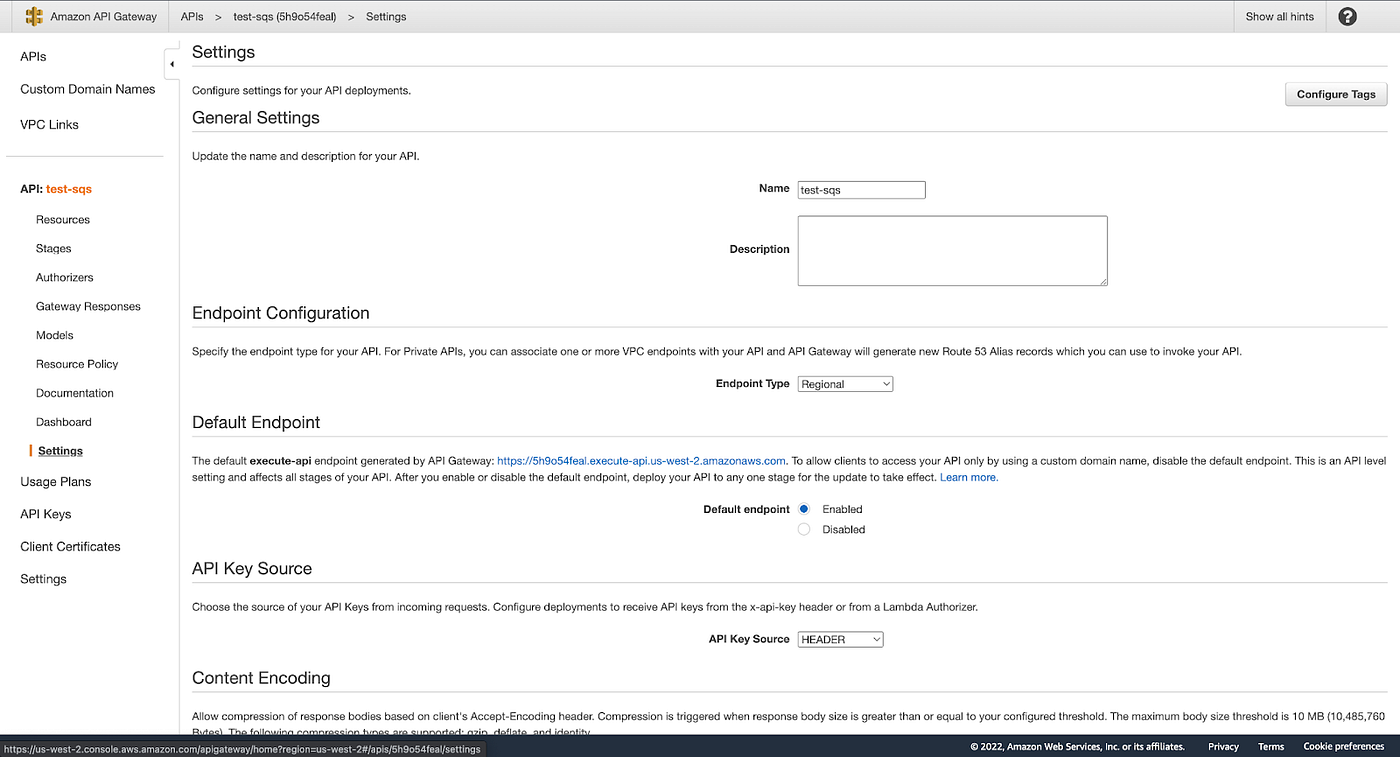Click the Settings breadcrumb
Viewport: 1400px width, 757px height.
pyautogui.click(x=386, y=17)
